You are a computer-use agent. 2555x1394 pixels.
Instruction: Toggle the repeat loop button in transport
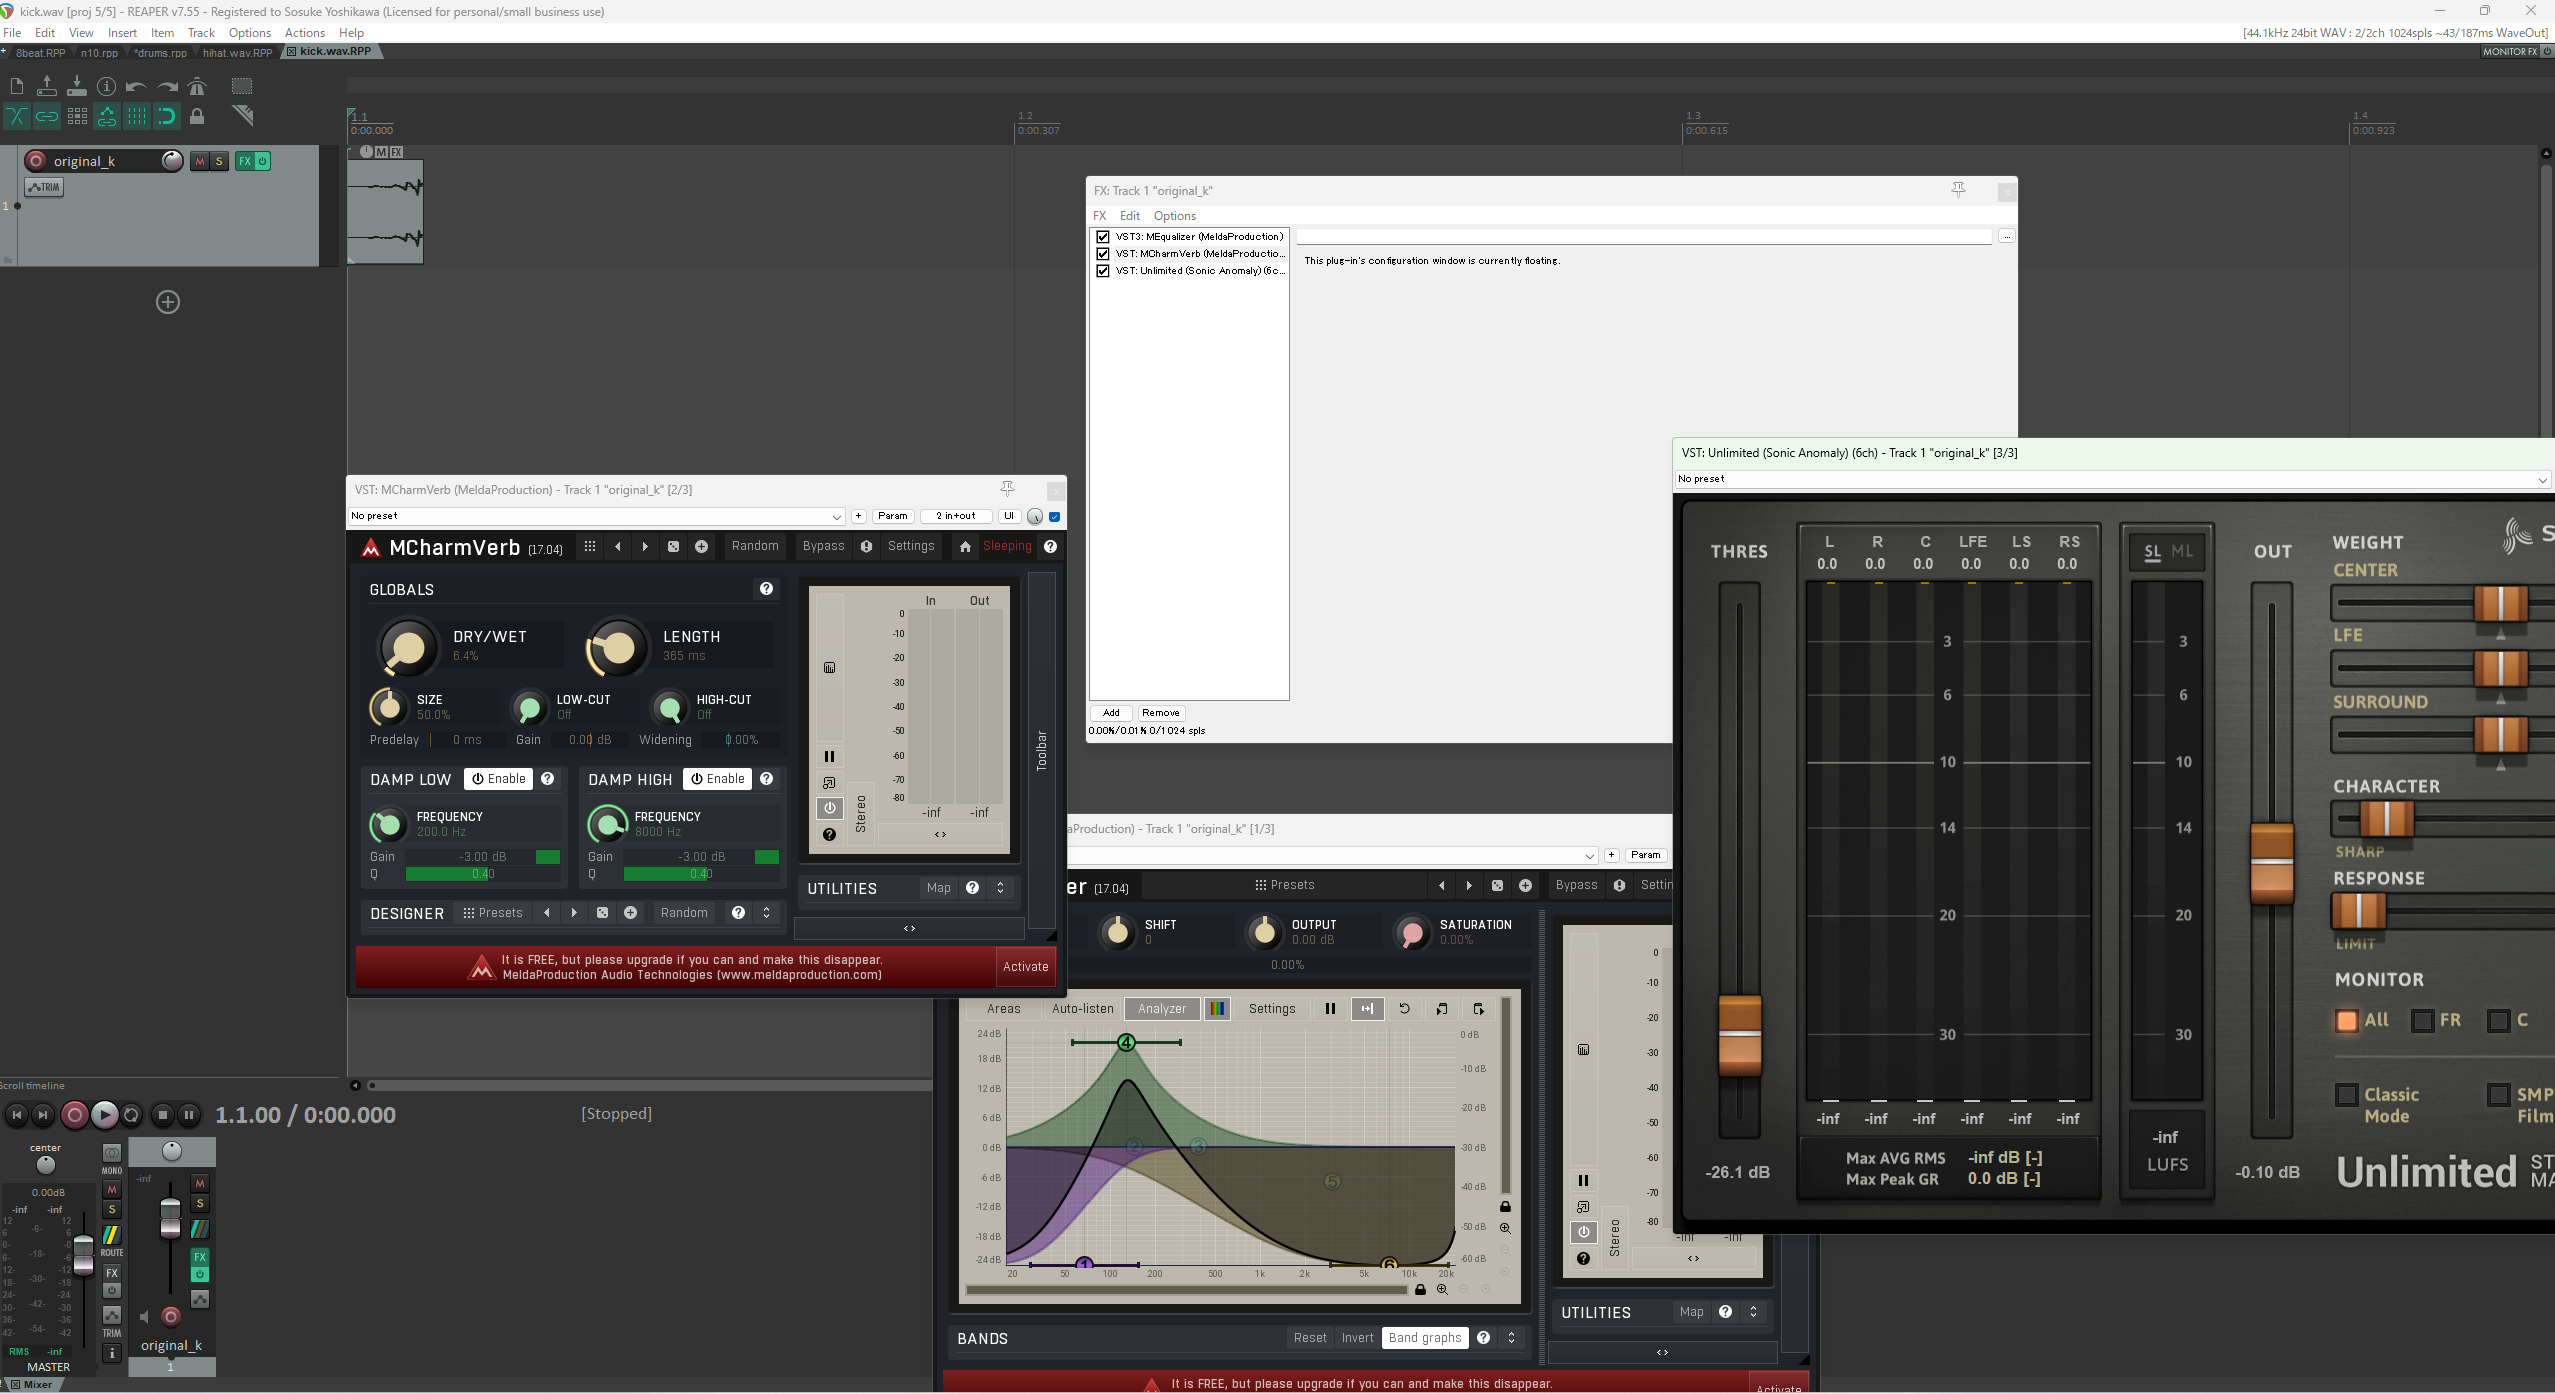tap(131, 1115)
